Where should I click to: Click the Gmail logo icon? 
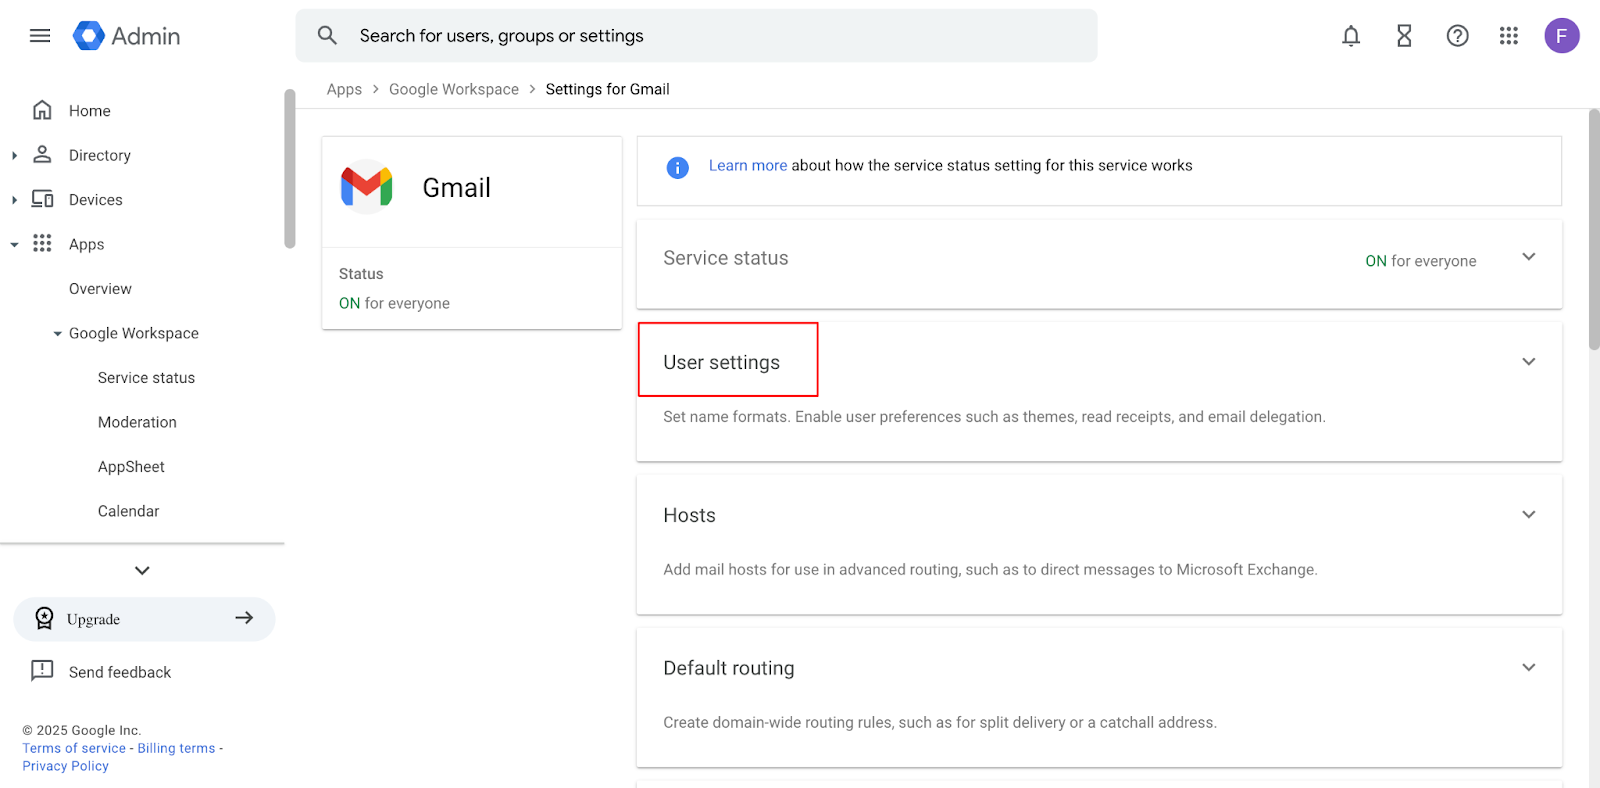[x=367, y=187]
